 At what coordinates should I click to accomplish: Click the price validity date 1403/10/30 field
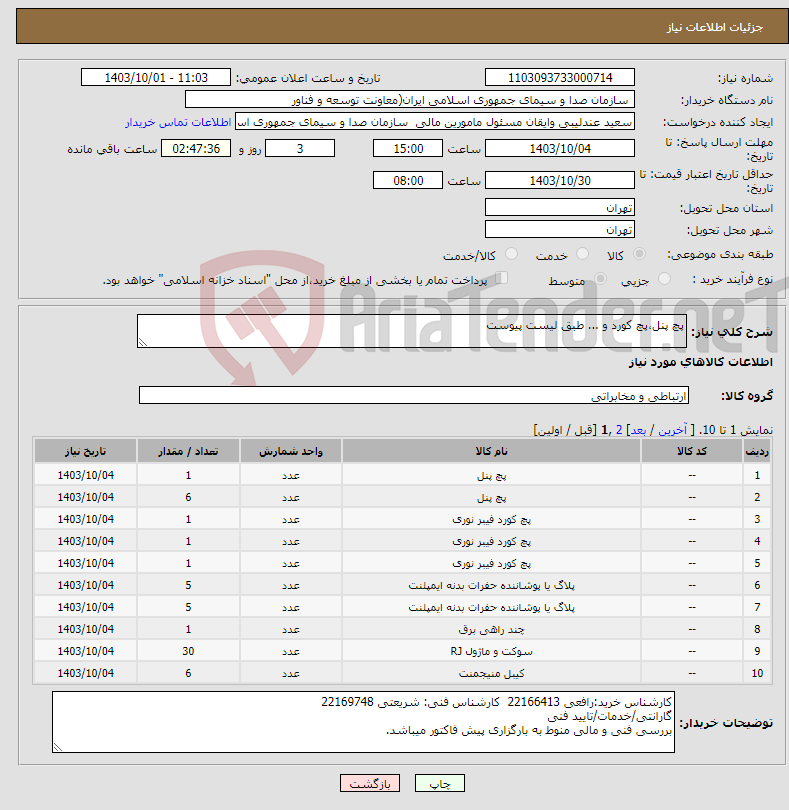(x=560, y=180)
